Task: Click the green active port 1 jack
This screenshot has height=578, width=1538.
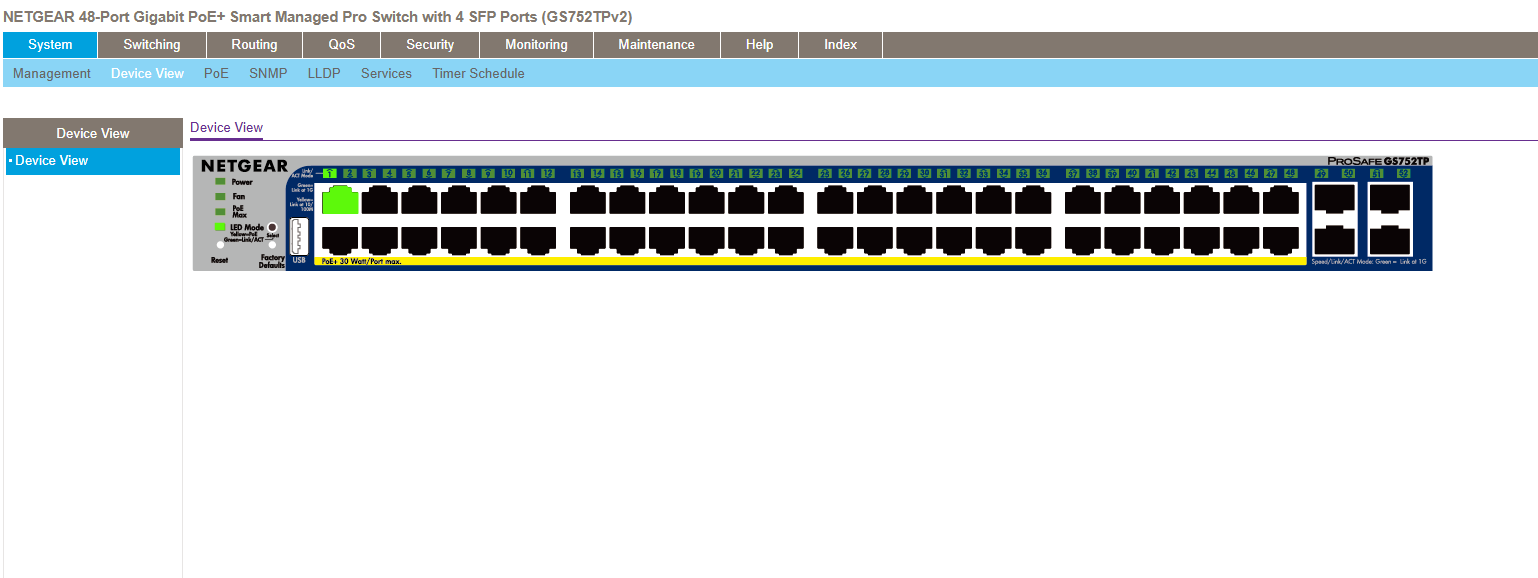Action: coord(340,200)
